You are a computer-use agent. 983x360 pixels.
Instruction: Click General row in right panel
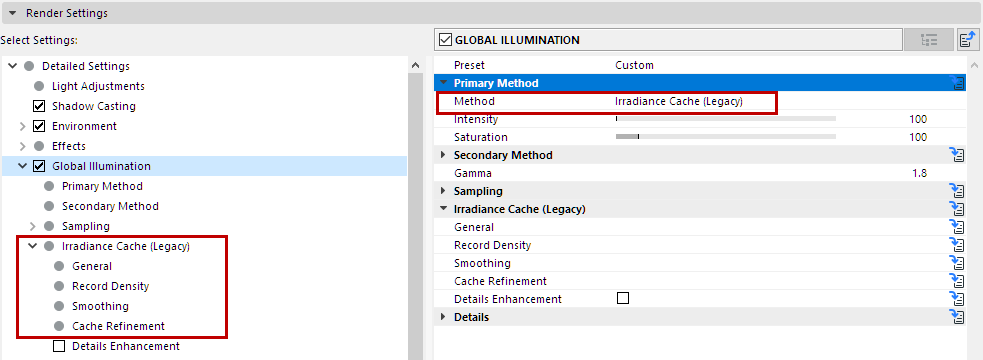point(700,227)
